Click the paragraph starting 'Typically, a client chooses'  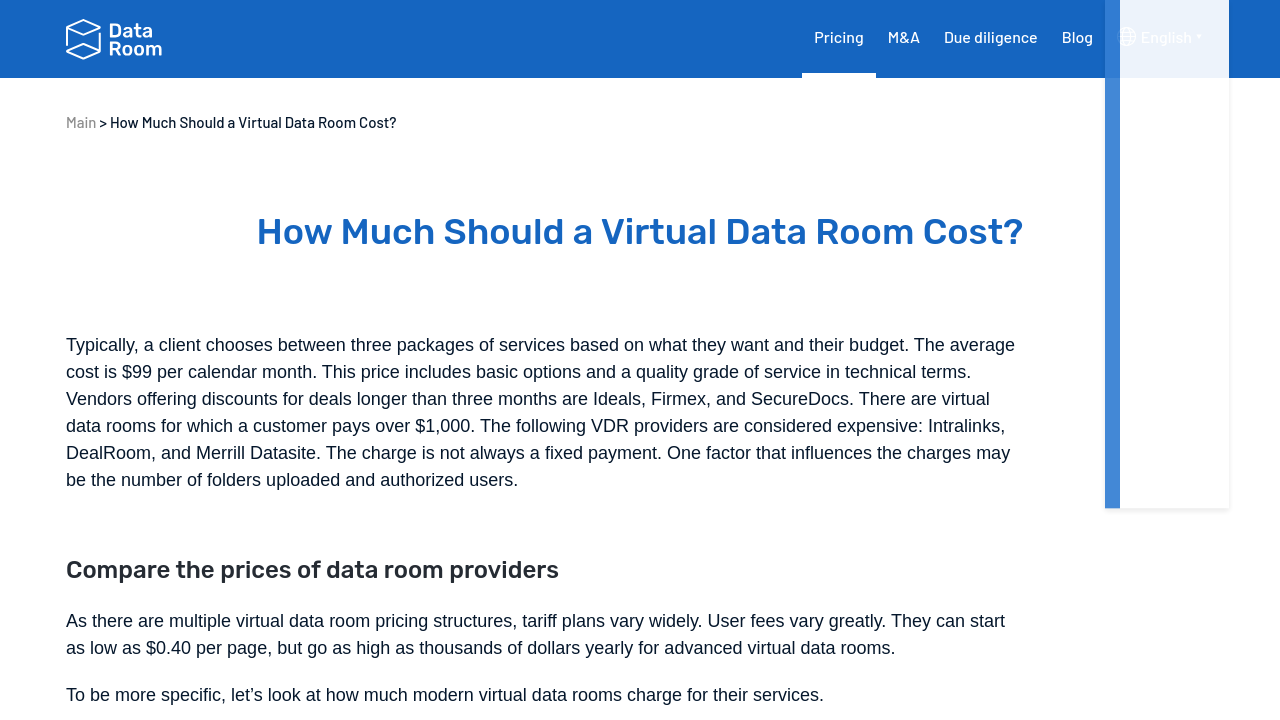coord(541,413)
